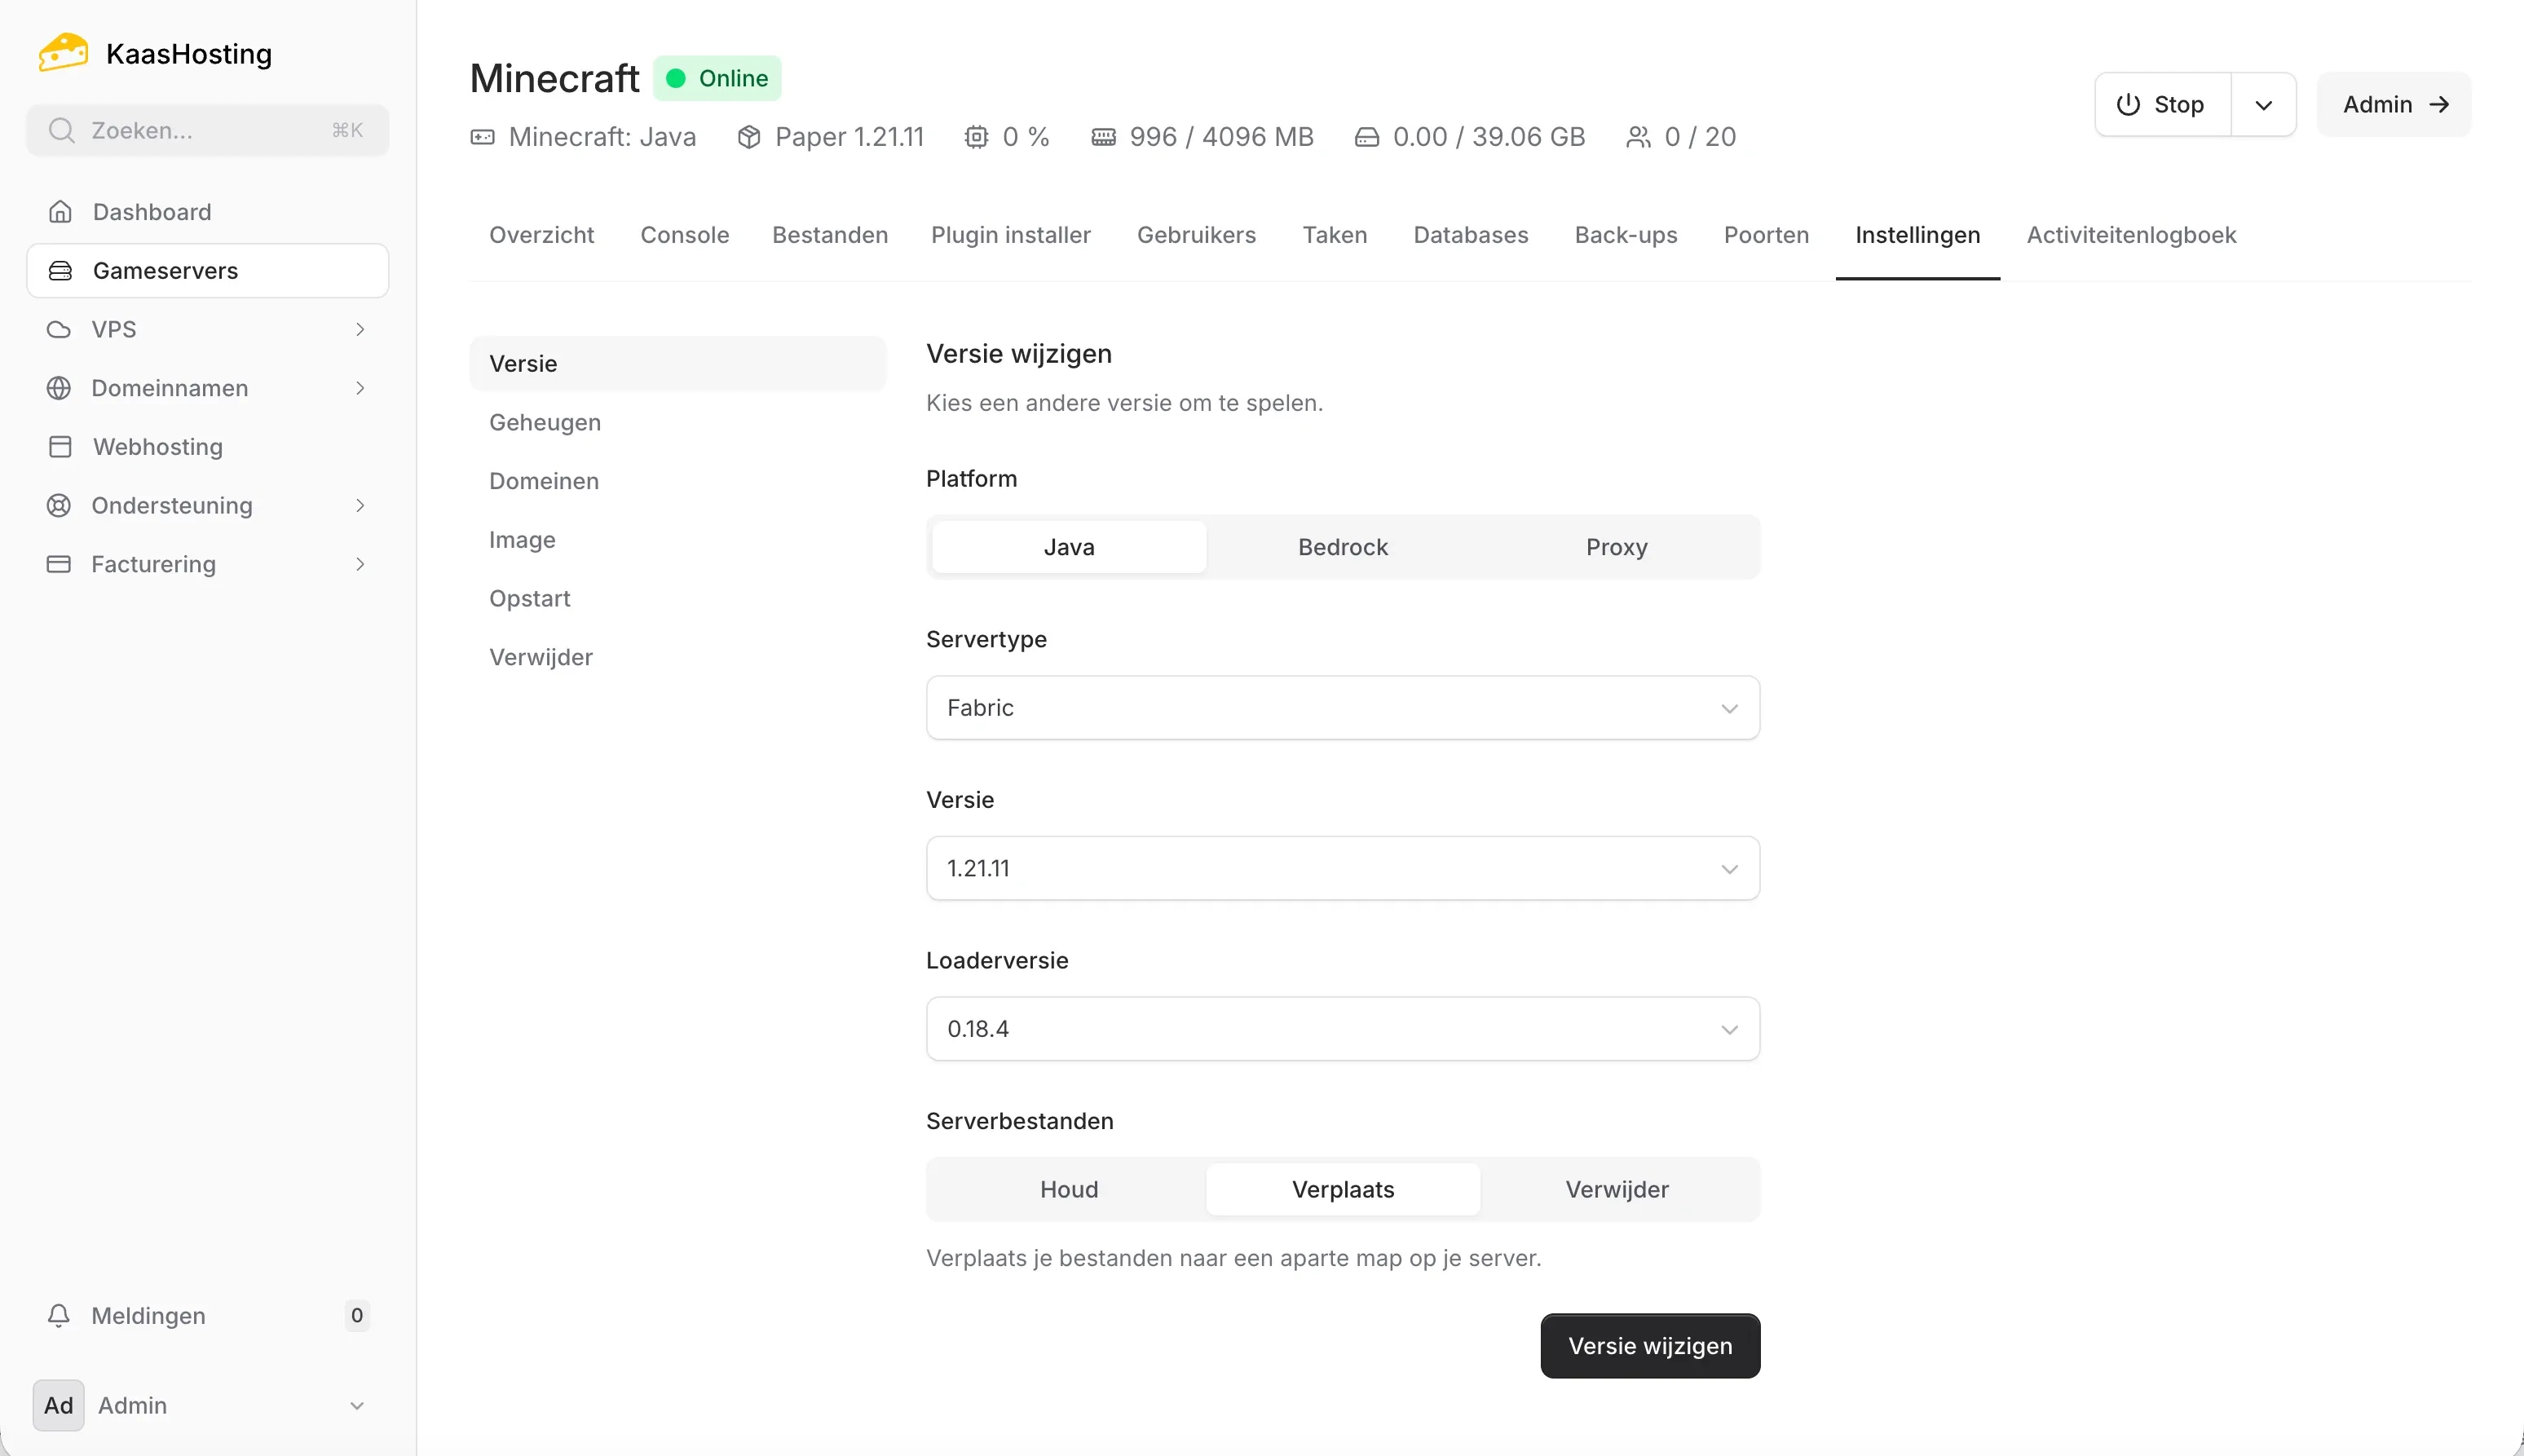
Task: Click the Domeinnamen globe icon
Action: [59, 388]
